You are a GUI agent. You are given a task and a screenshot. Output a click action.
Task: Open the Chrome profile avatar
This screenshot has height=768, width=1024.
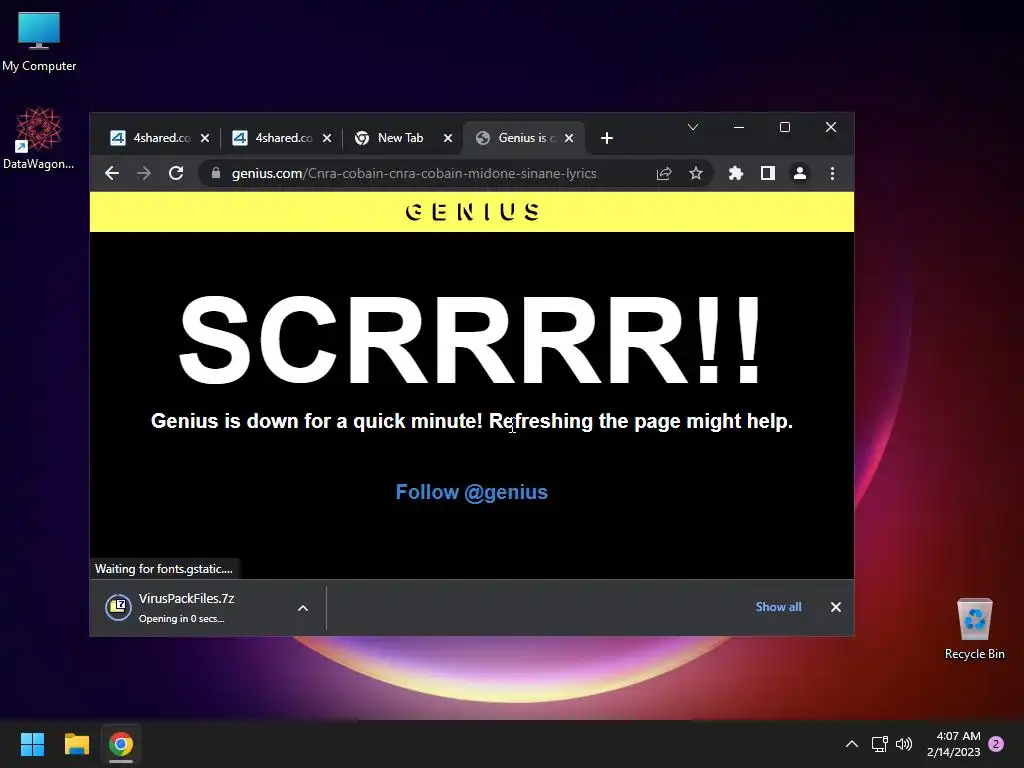799,173
